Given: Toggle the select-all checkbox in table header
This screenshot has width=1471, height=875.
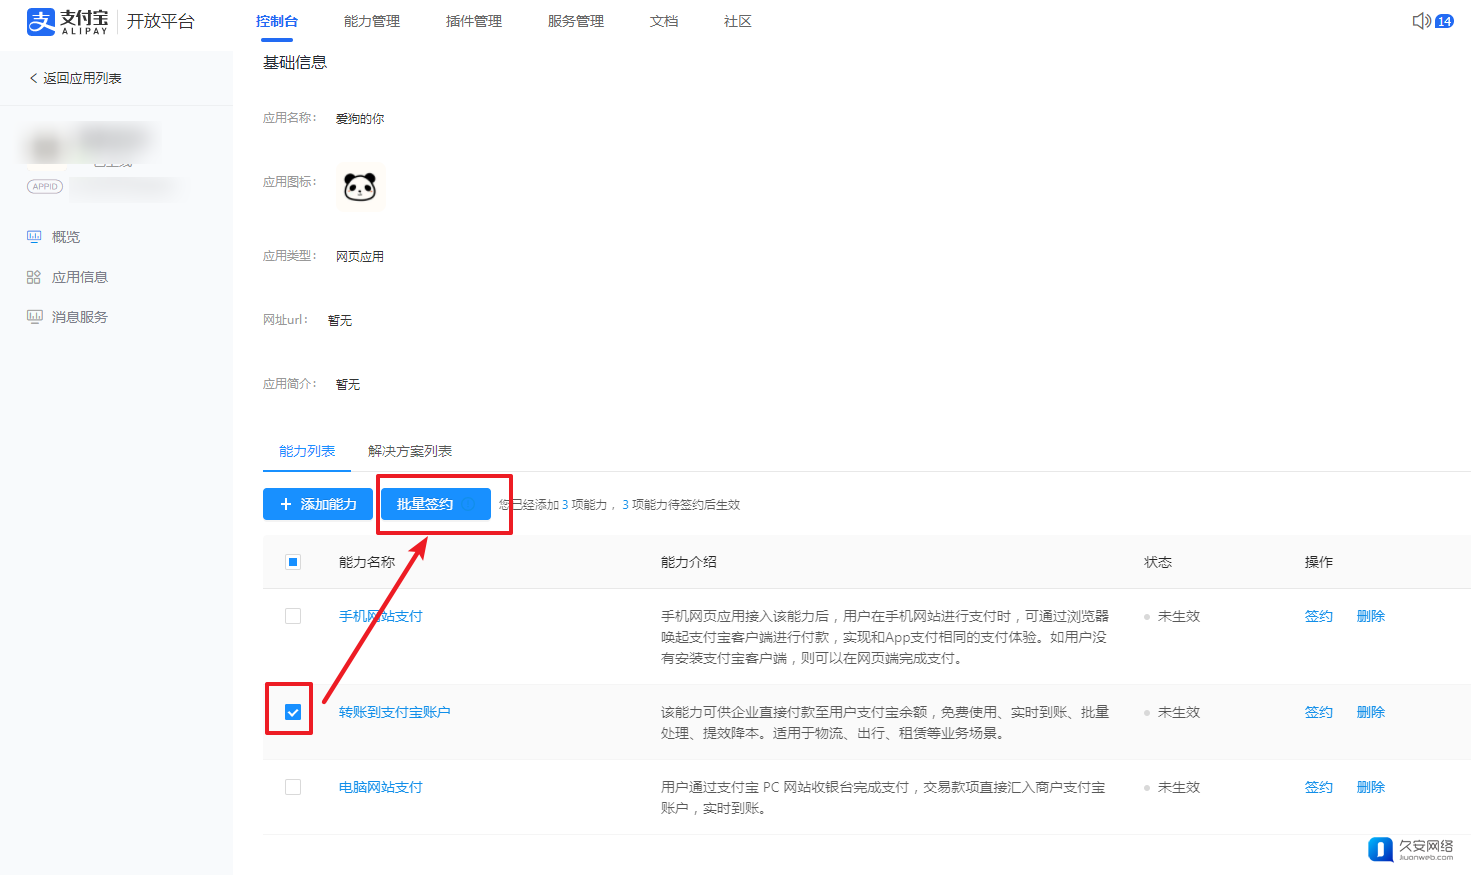Looking at the screenshot, I should [x=293, y=562].
